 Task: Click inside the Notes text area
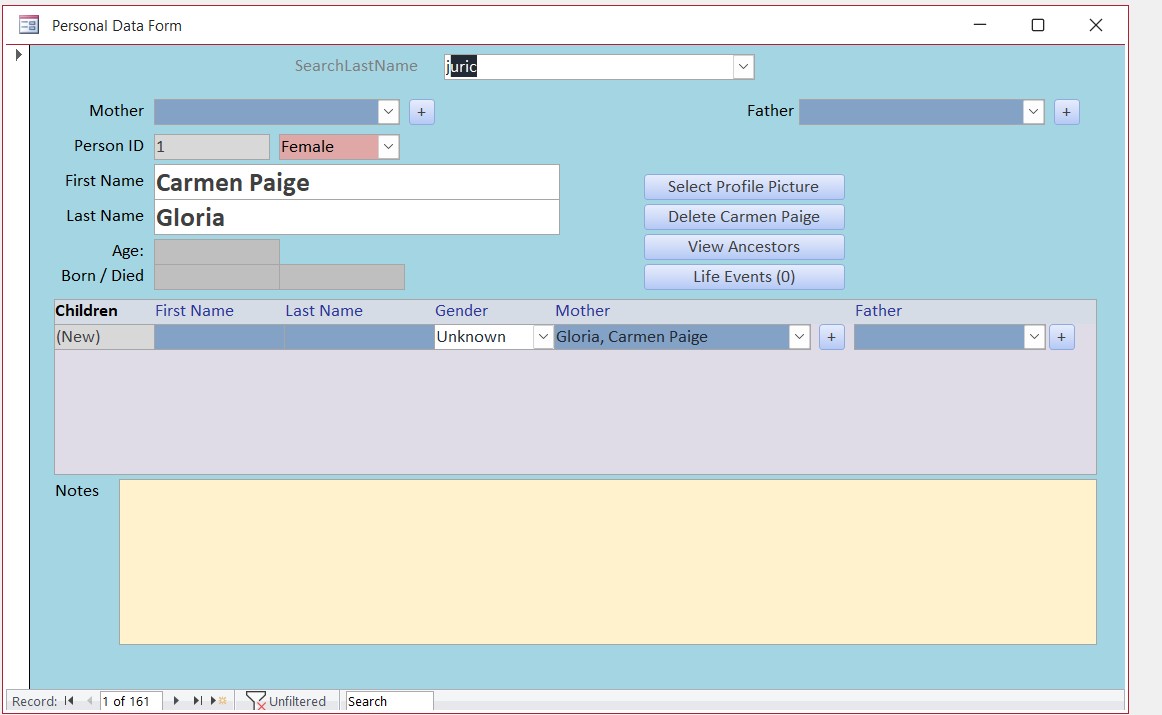click(x=608, y=562)
